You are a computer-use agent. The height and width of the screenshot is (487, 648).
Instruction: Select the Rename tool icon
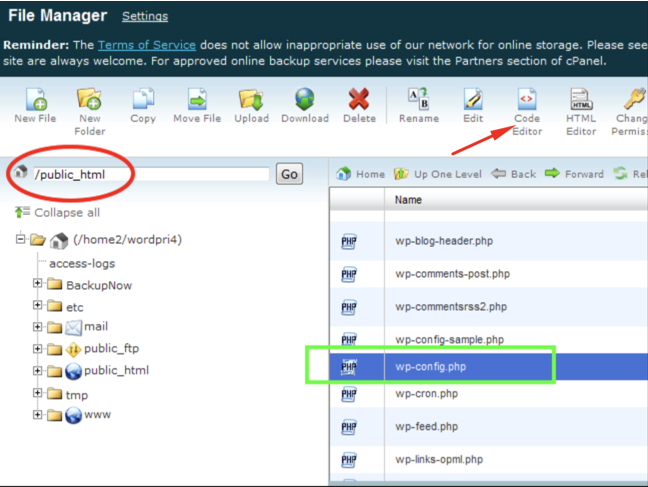point(418,99)
